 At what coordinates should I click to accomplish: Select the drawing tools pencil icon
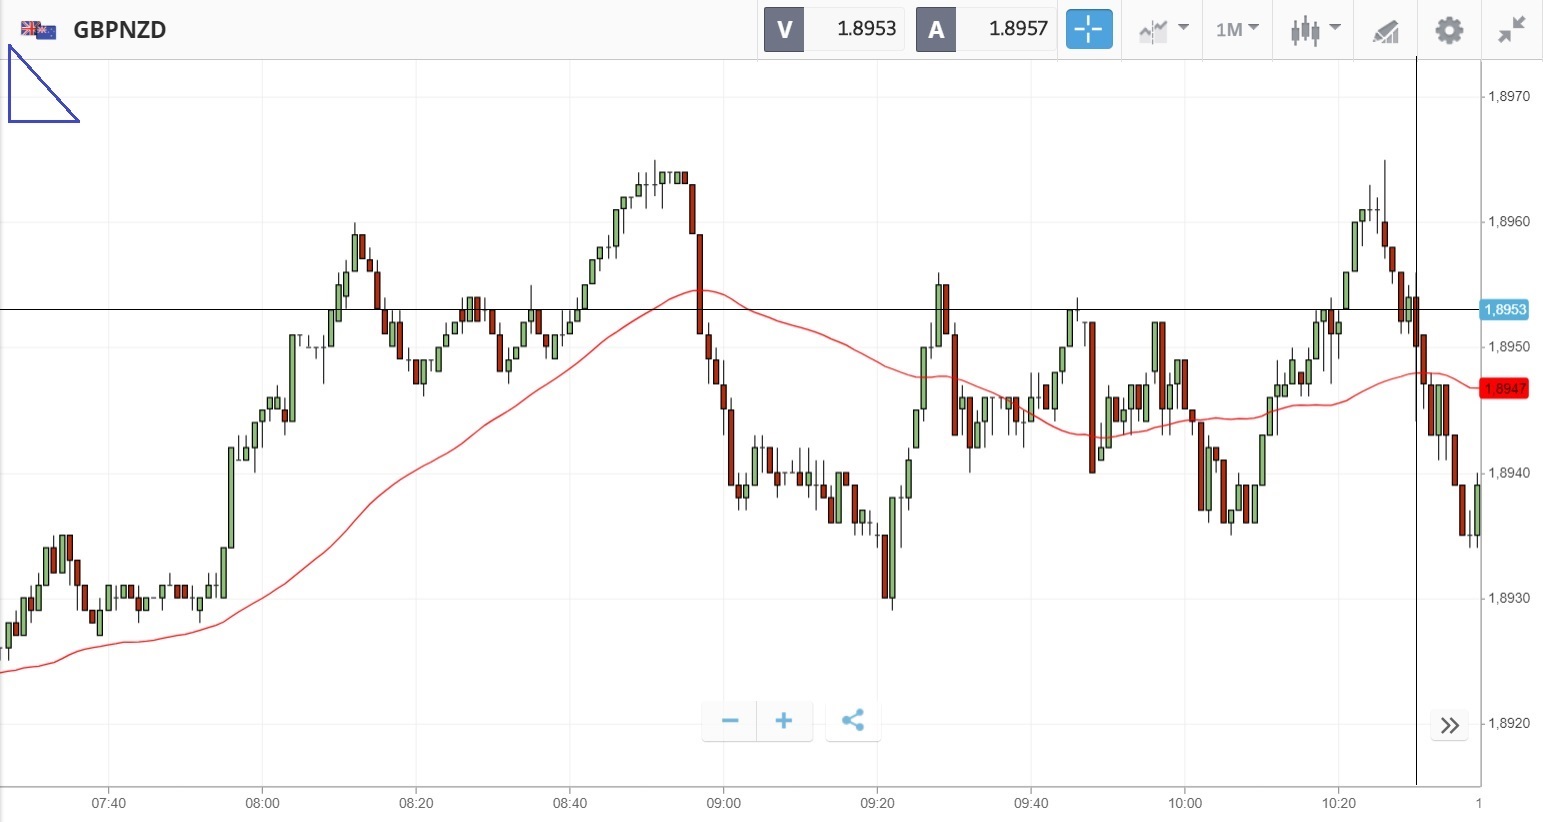(1385, 31)
